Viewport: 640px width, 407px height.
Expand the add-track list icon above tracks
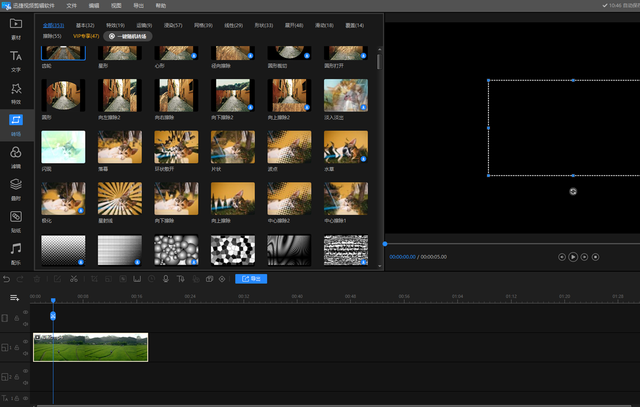pos(15,297)
